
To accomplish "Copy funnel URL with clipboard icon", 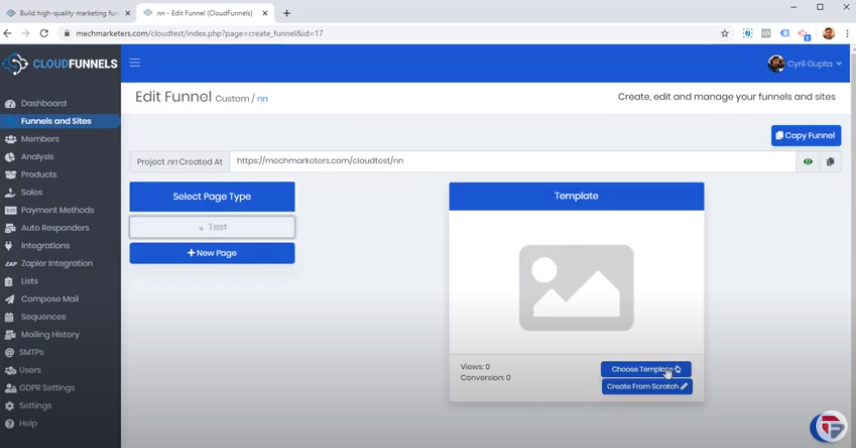I will [830, 161].
